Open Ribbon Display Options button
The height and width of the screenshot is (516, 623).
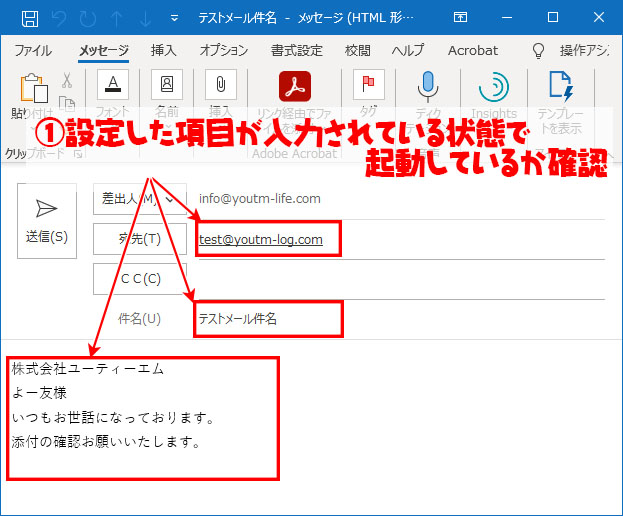point(460,17)
